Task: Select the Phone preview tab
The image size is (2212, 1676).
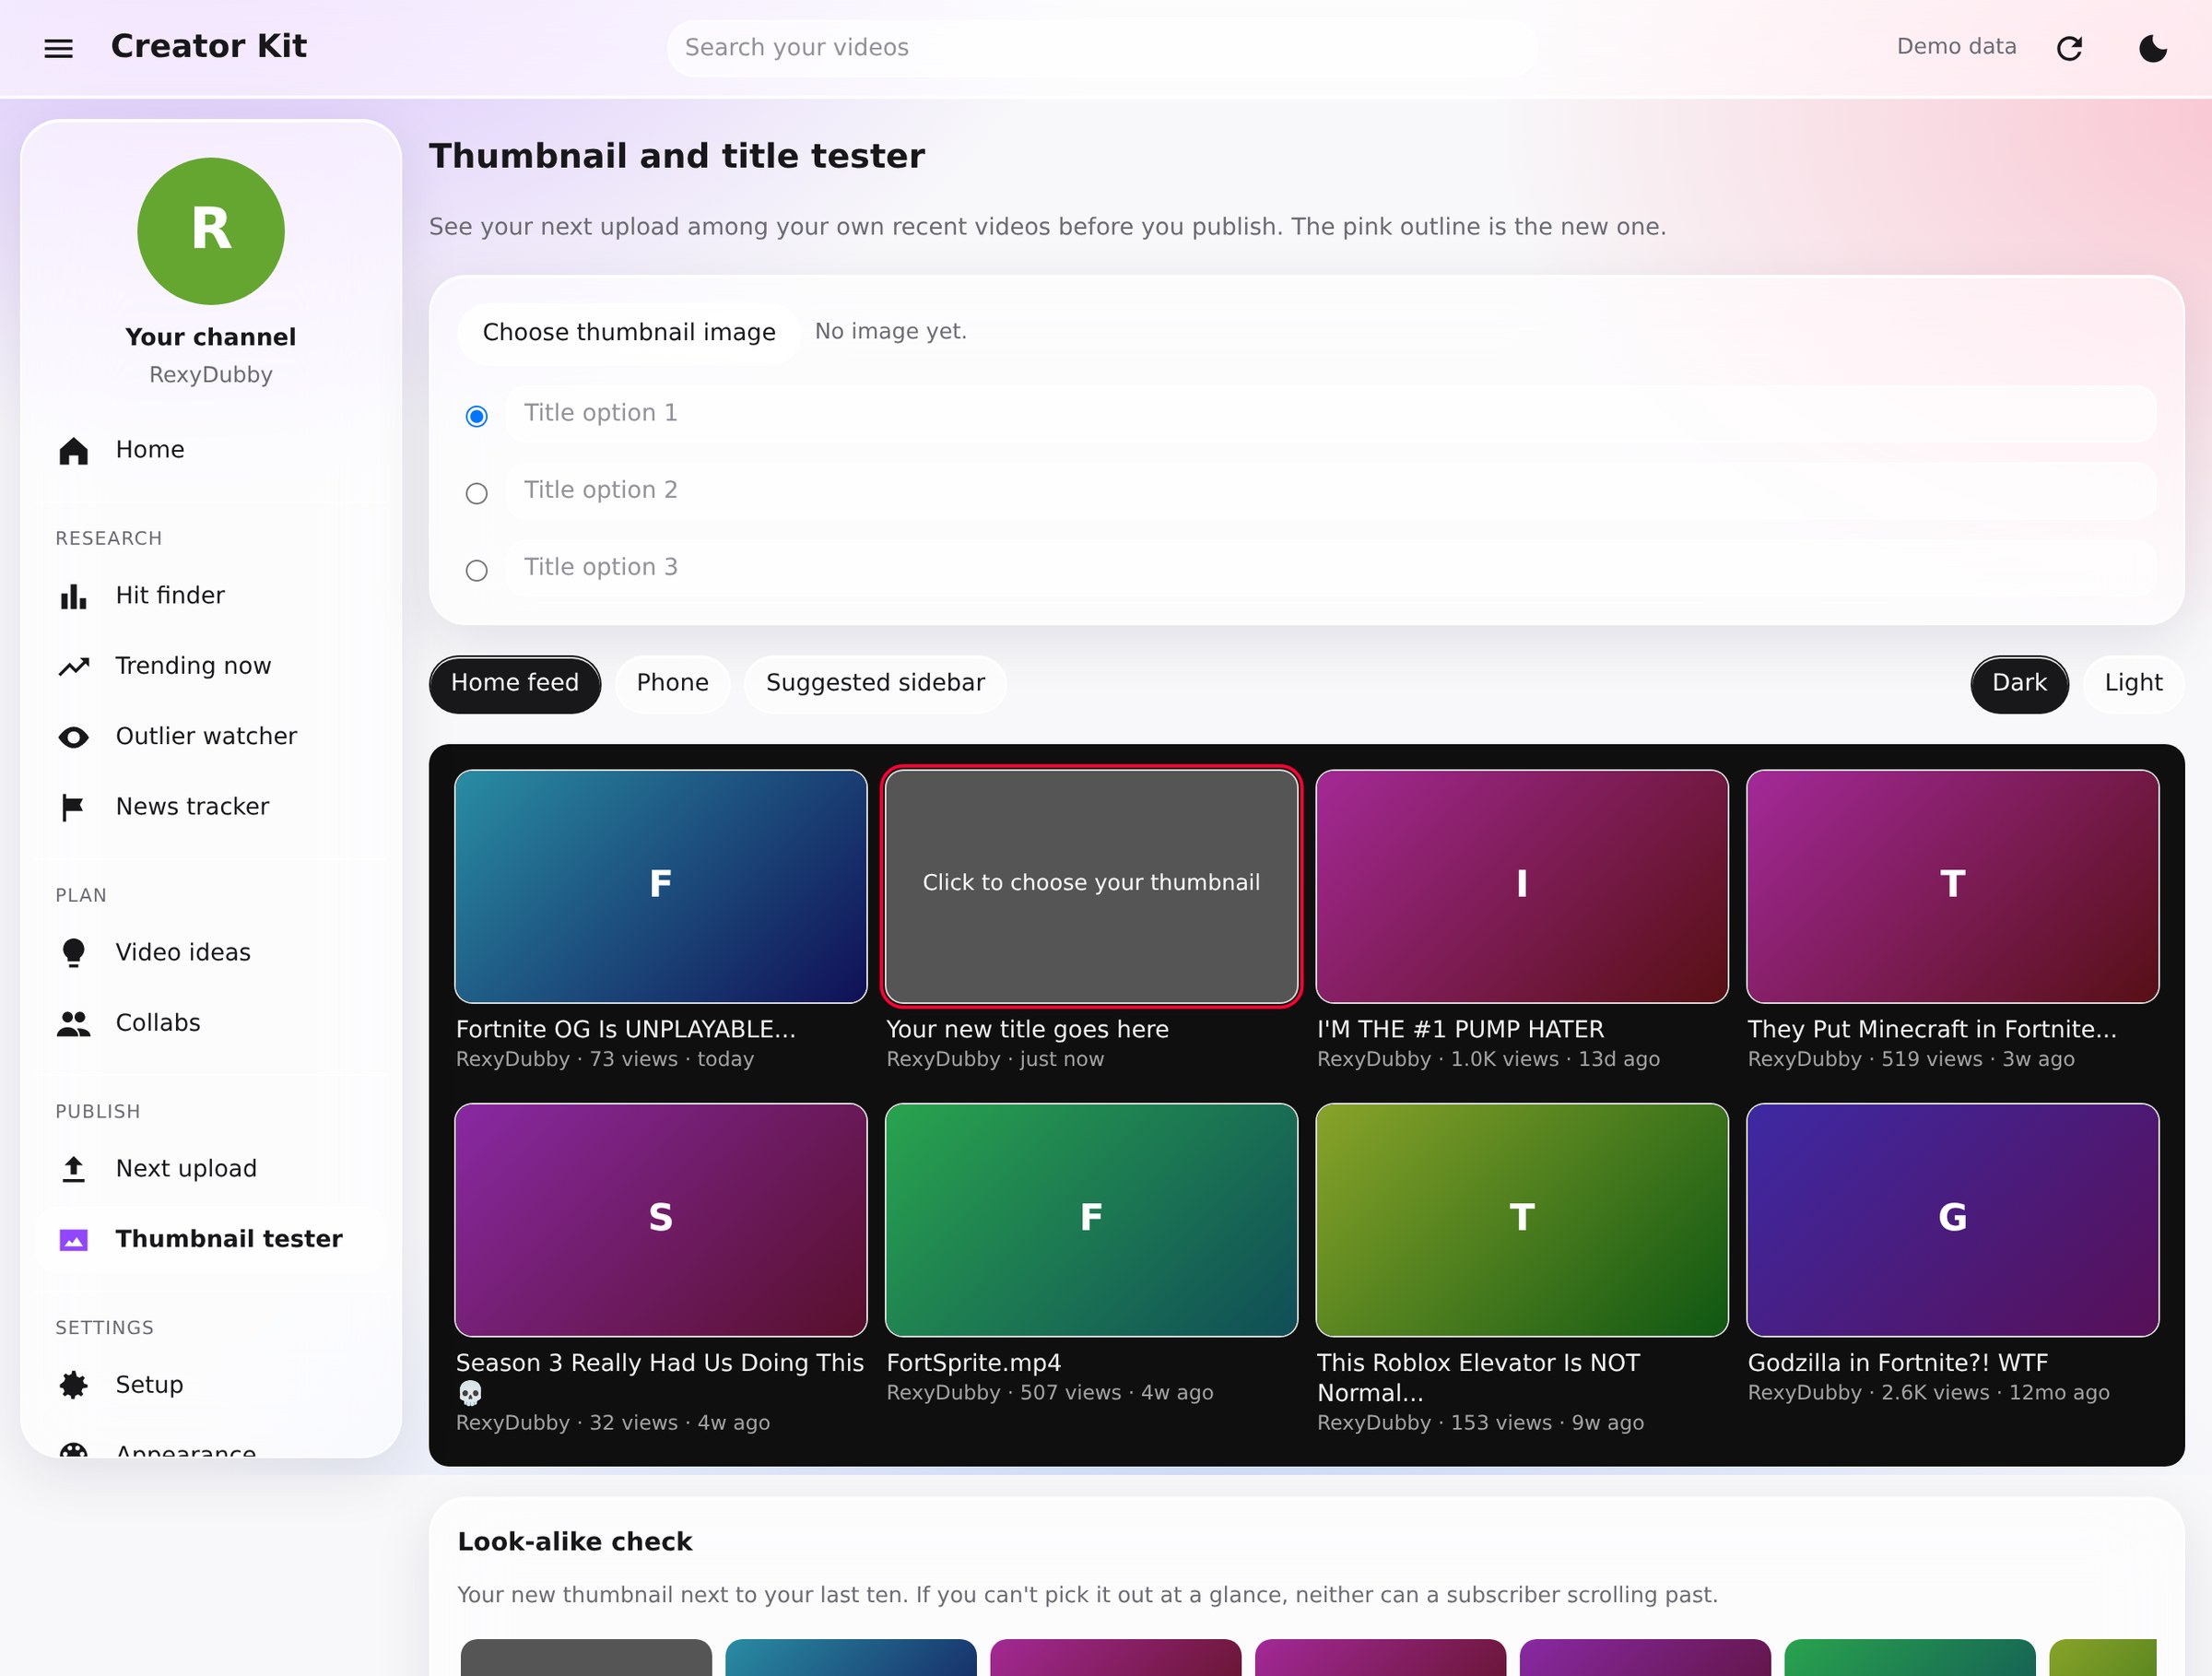Action: [672, 684]
